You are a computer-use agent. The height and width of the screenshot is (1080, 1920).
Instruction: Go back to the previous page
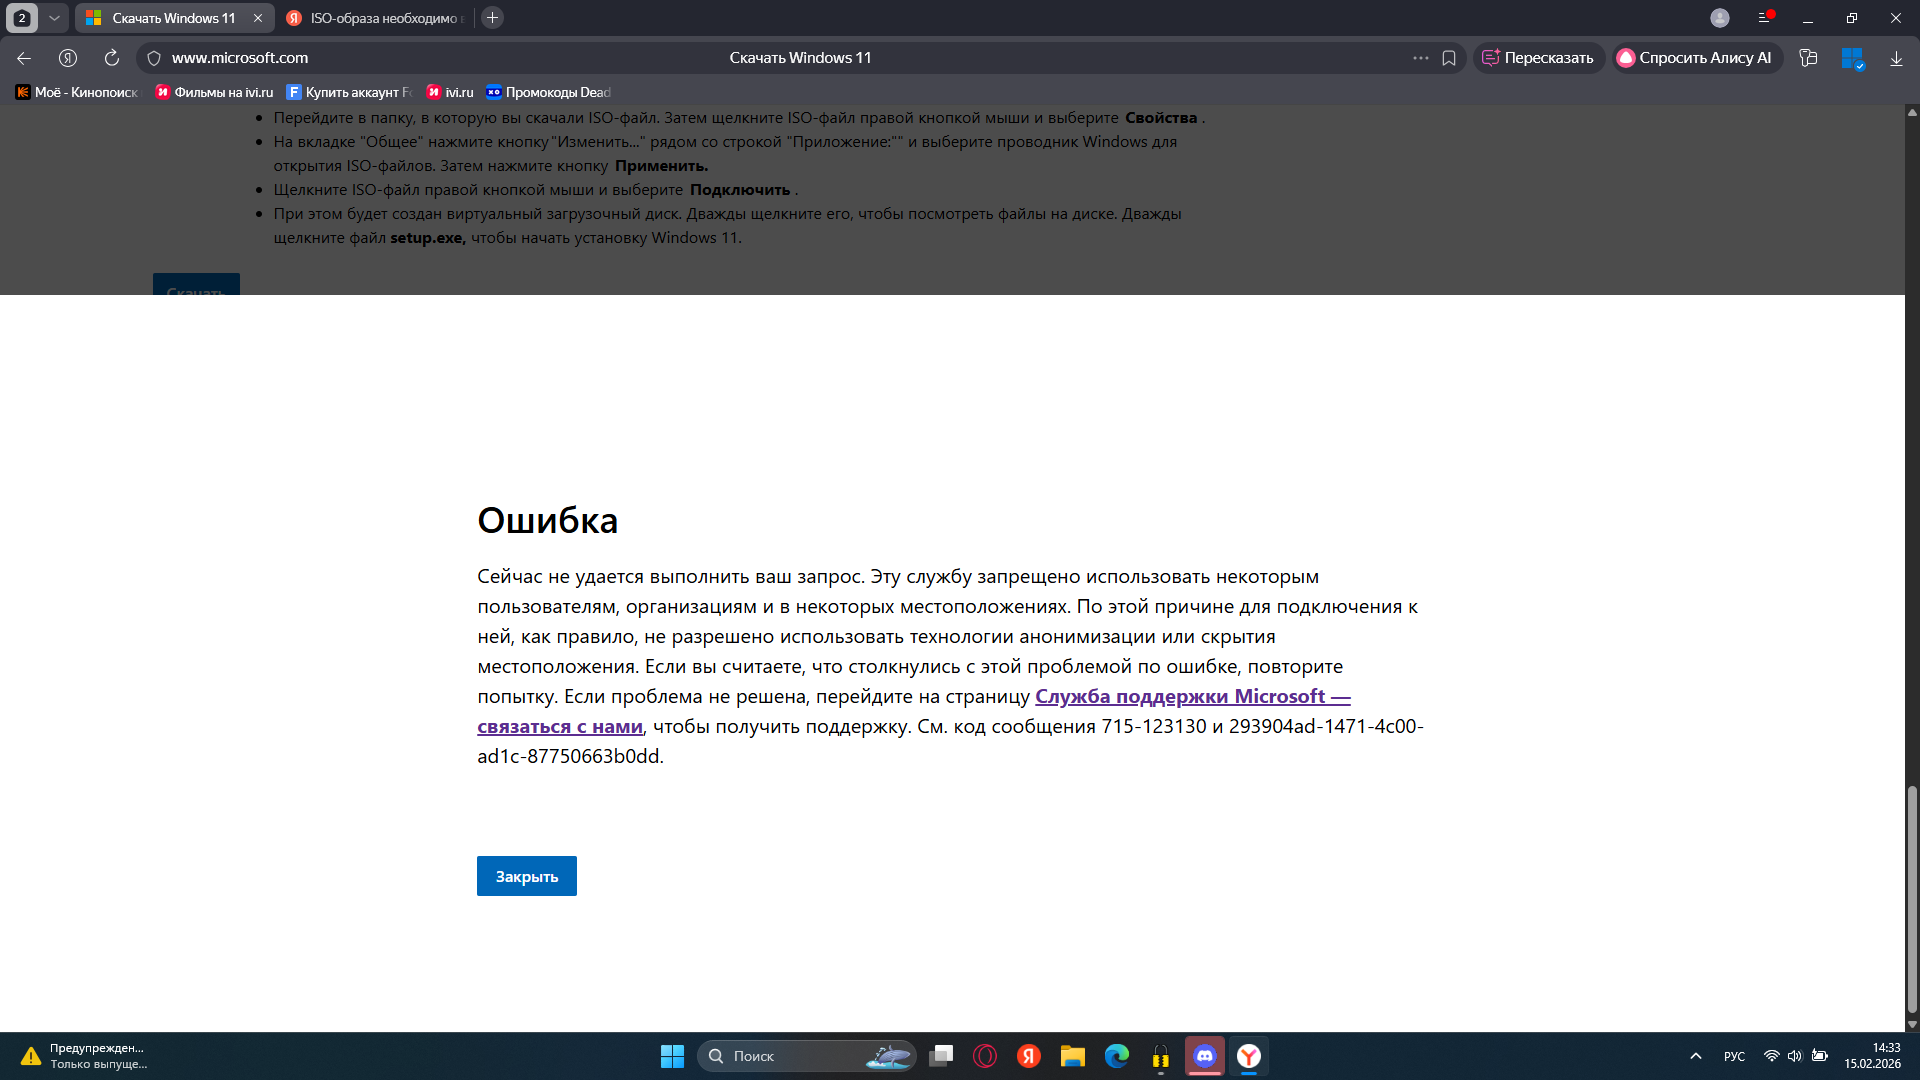click(24, 58)
